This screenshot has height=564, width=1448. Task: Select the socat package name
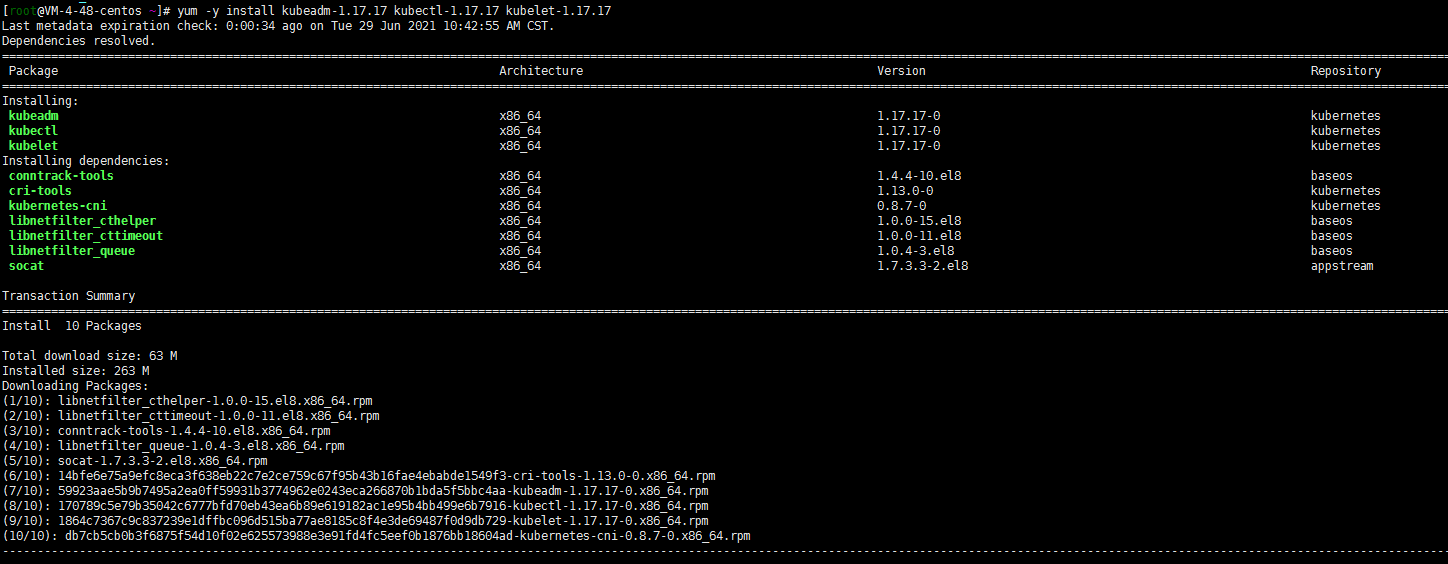[26, 266]
